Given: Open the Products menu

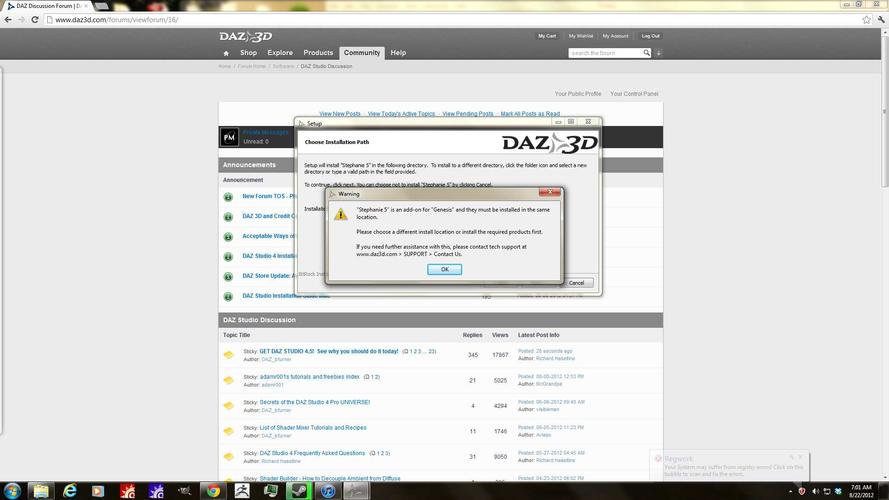Looking at the screenshot, I should point(318,53).
